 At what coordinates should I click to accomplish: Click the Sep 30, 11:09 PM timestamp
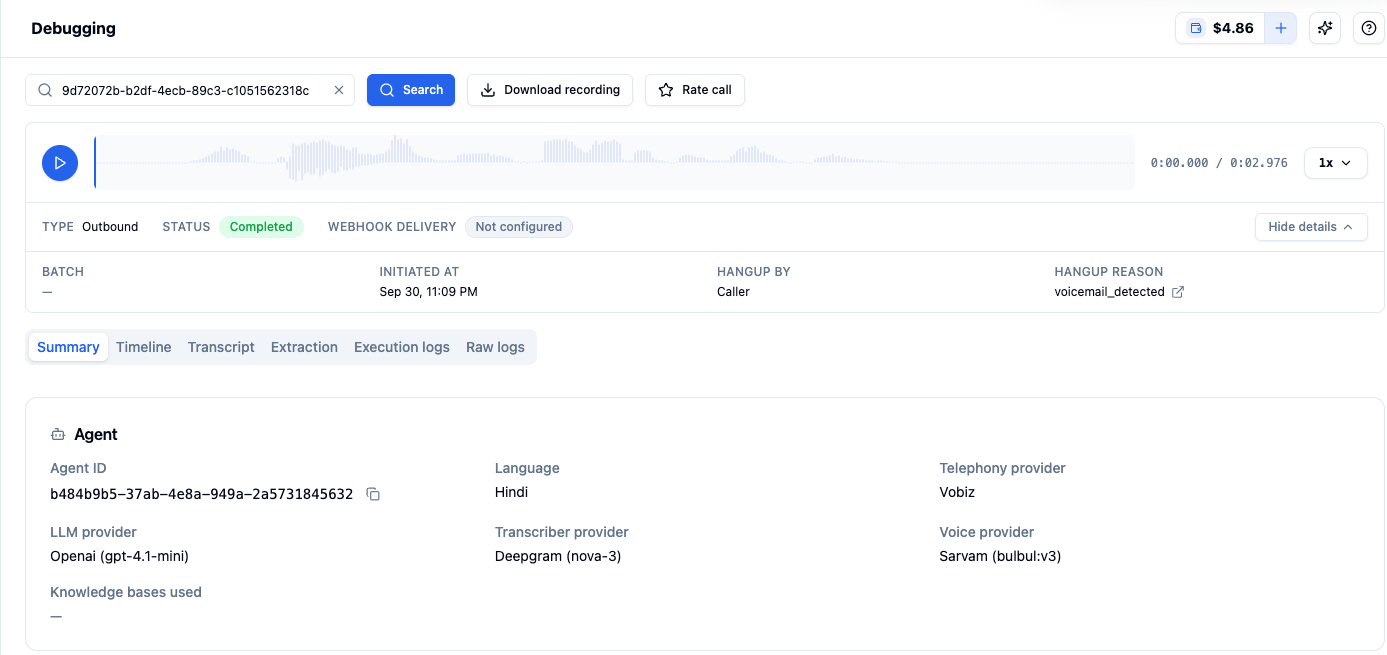(428, 292)
